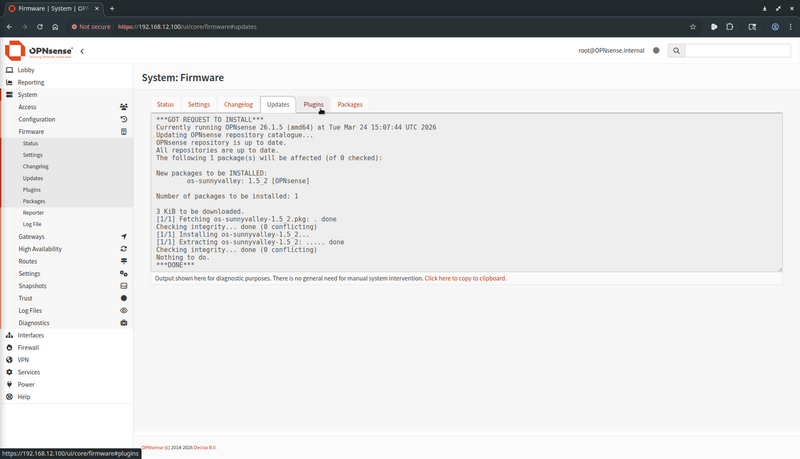Click the System server icon
The image size is (800, 459).
[9, 94]
